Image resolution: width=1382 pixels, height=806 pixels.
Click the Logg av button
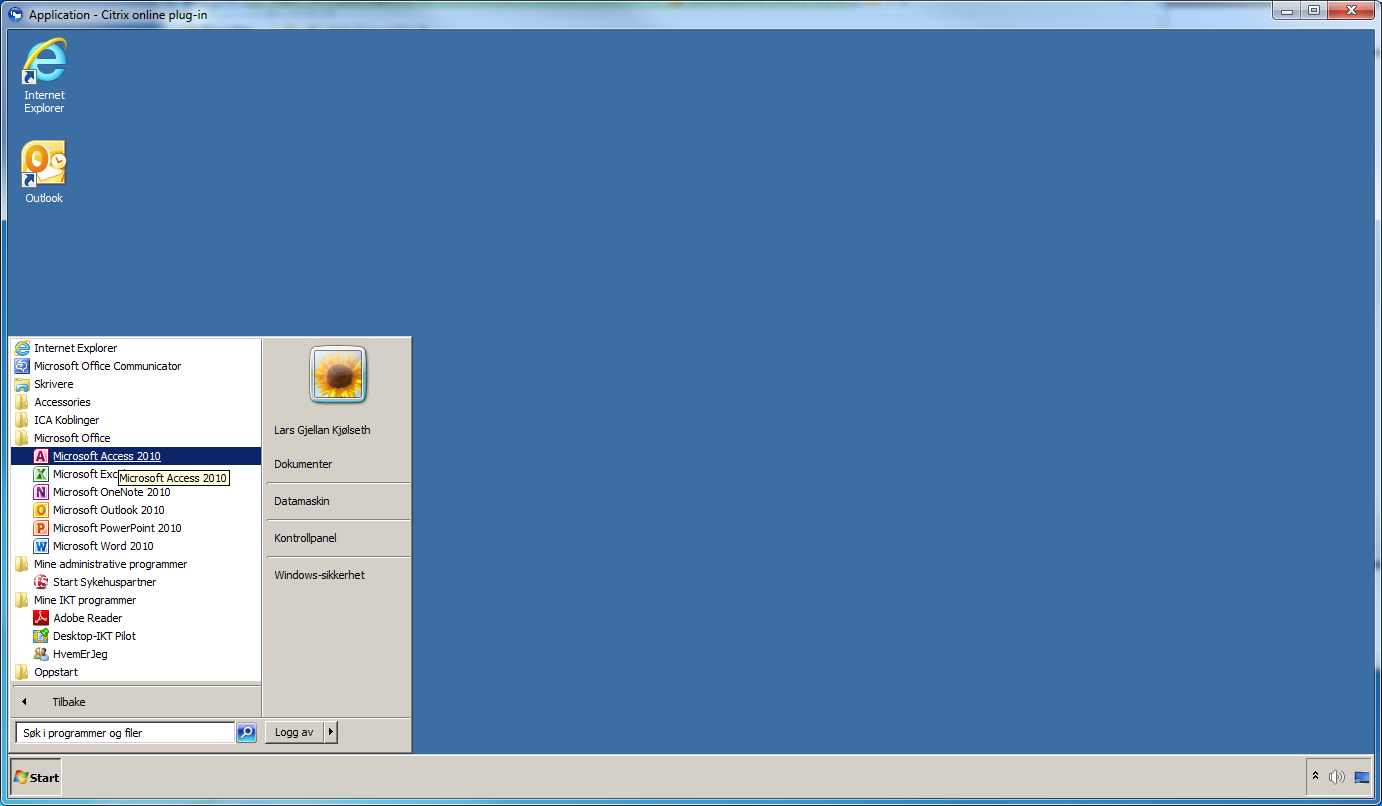(294, 733)
